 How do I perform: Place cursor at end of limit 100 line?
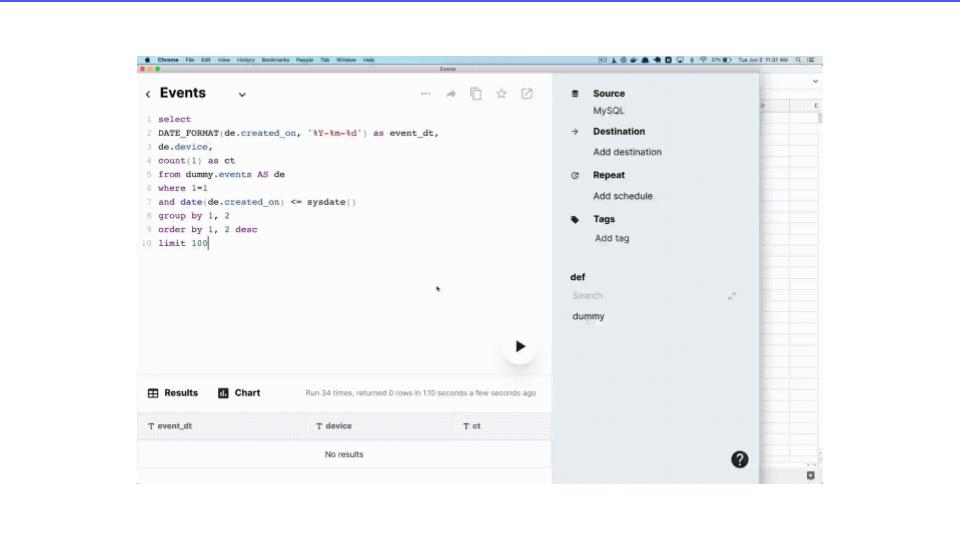(x=209, y=244)
